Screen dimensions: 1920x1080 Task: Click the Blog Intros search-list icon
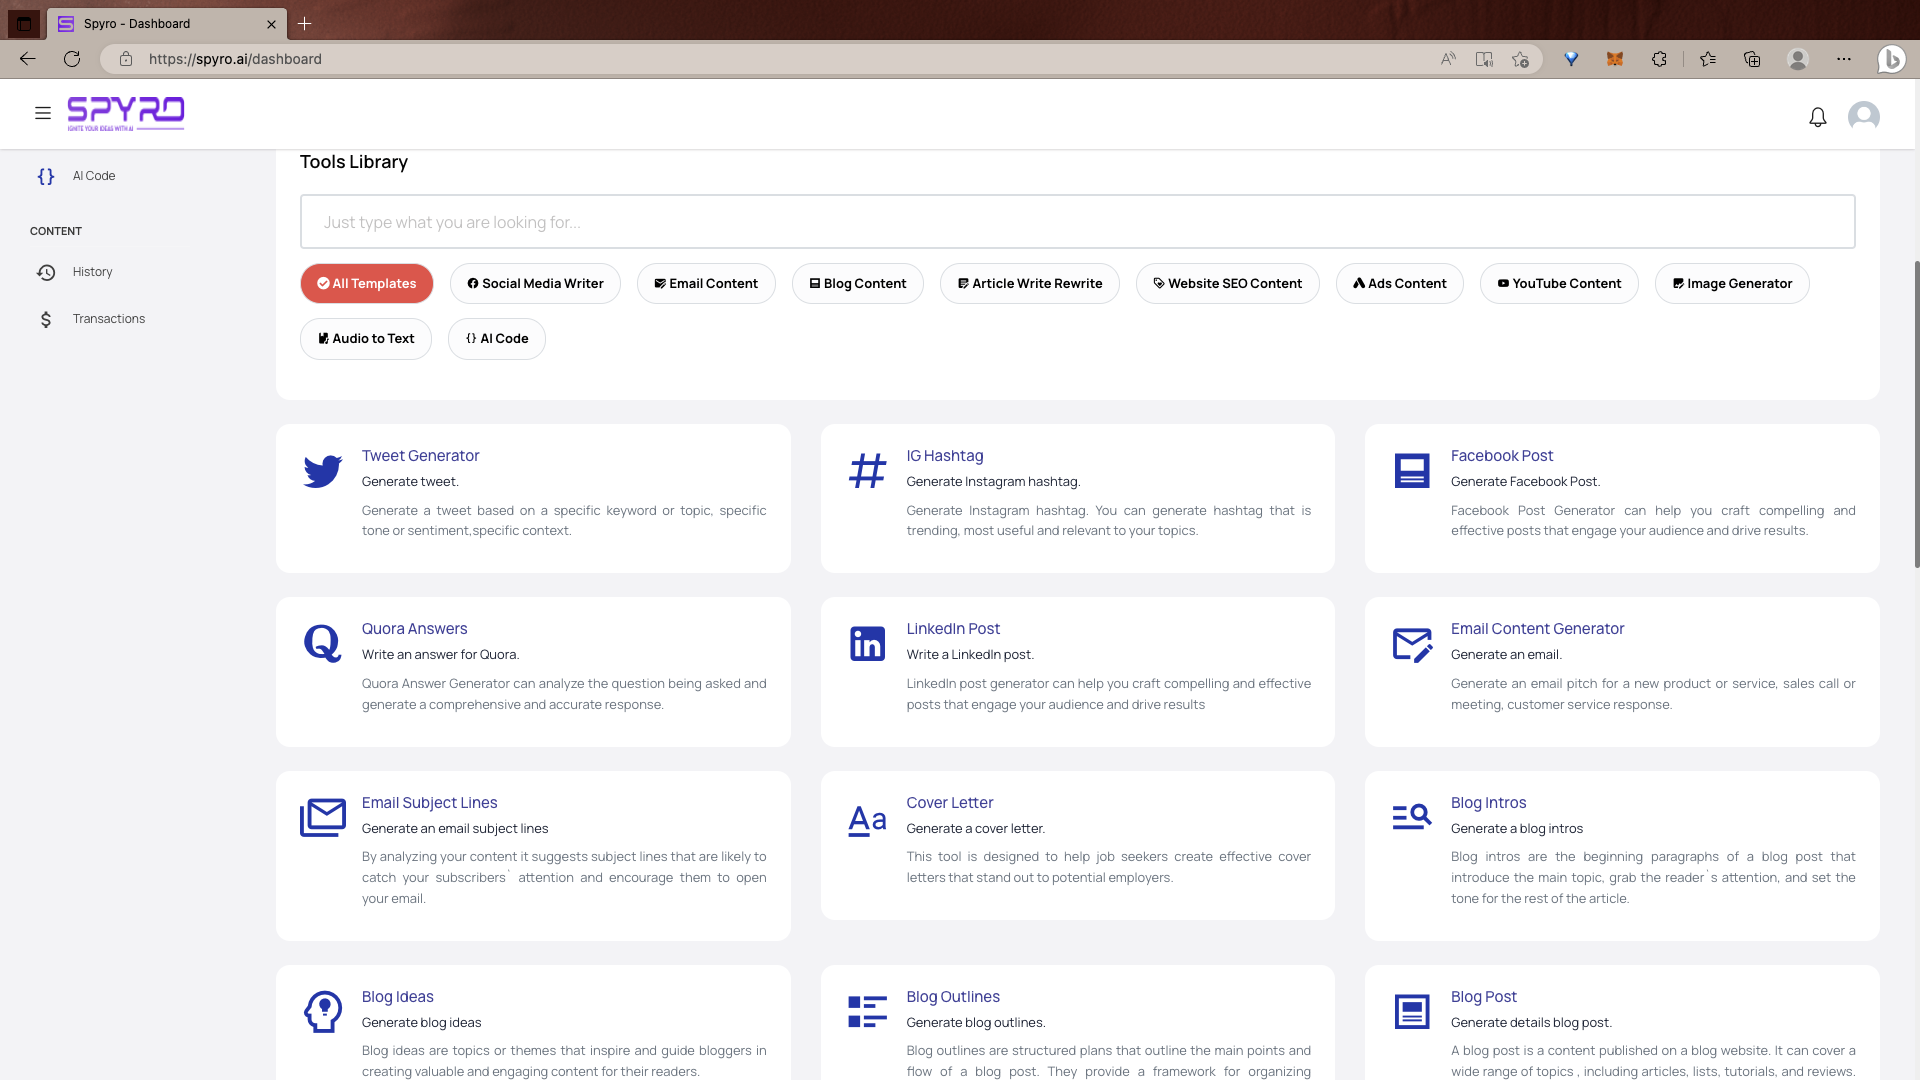[1412, 817]
